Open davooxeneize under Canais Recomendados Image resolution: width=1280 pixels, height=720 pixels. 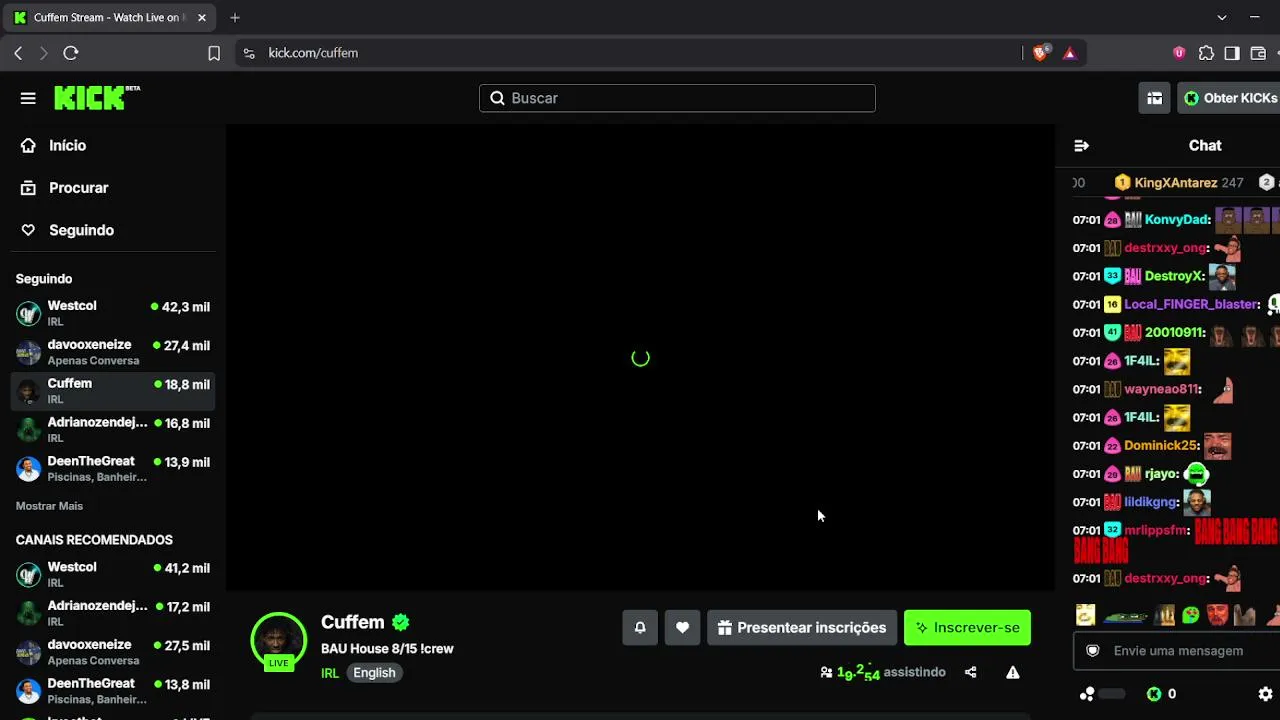coord(113,652)
